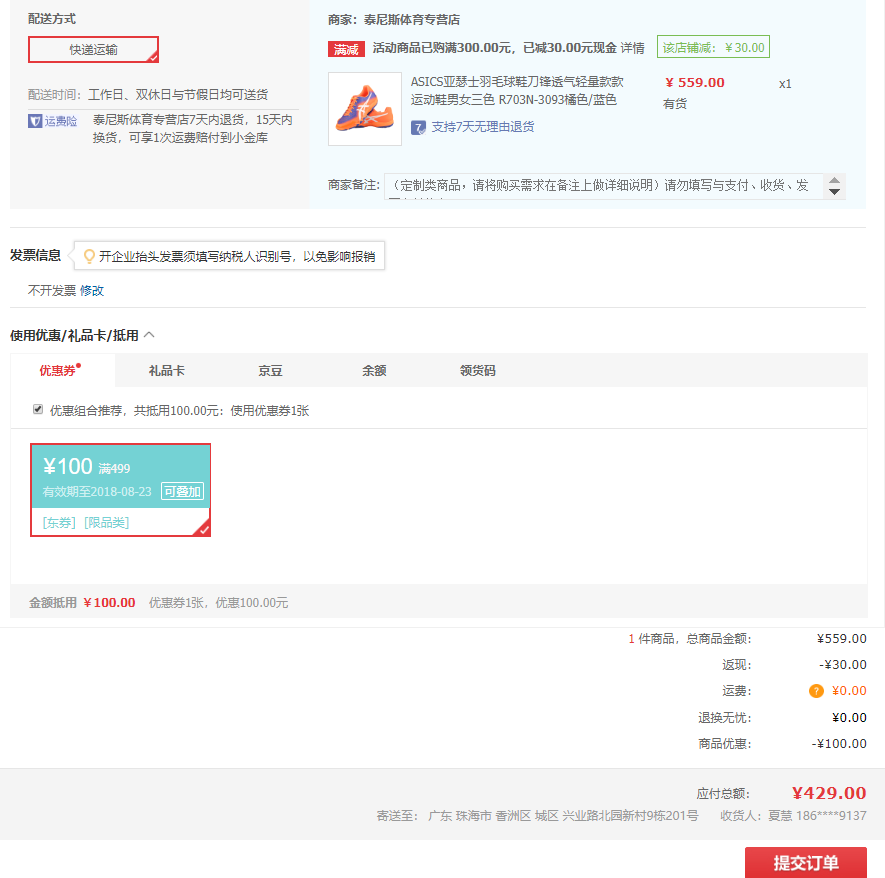Switch to the 礼品卡 tab
The image size is (885, 878).
[167, 371]
